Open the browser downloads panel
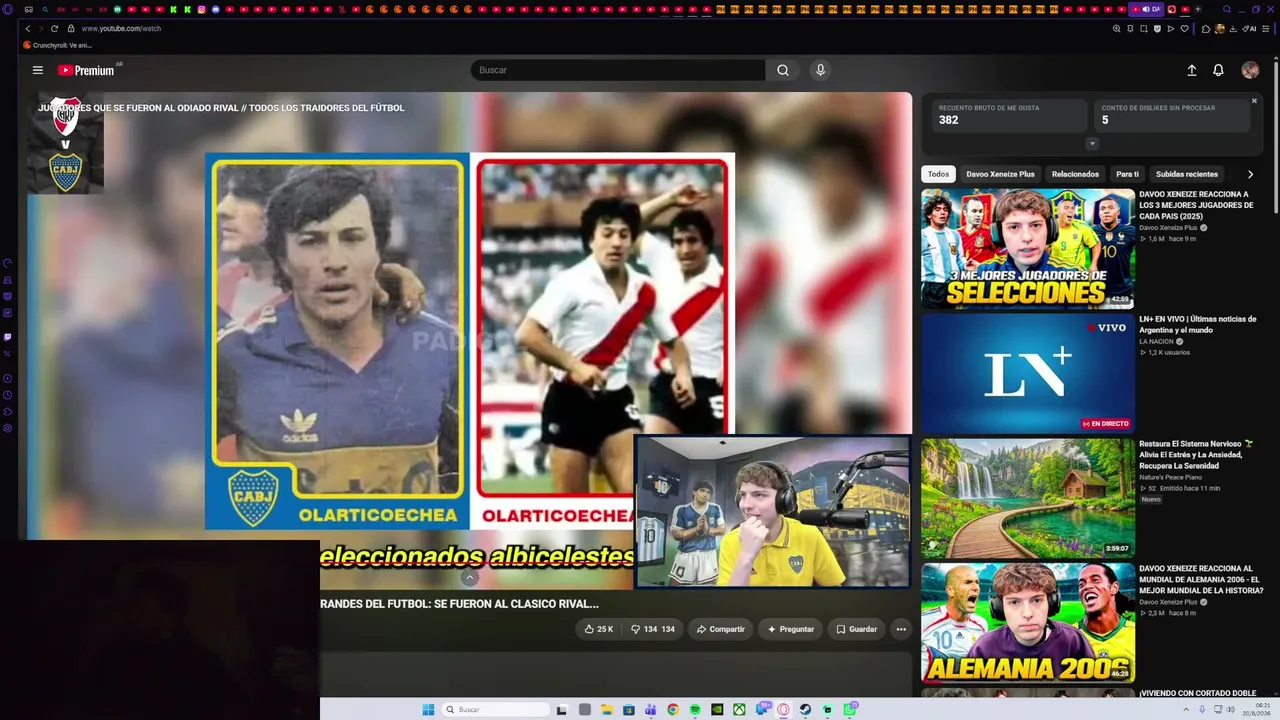Screen dimensions: 1280x720 click(x=1233, y=29)
